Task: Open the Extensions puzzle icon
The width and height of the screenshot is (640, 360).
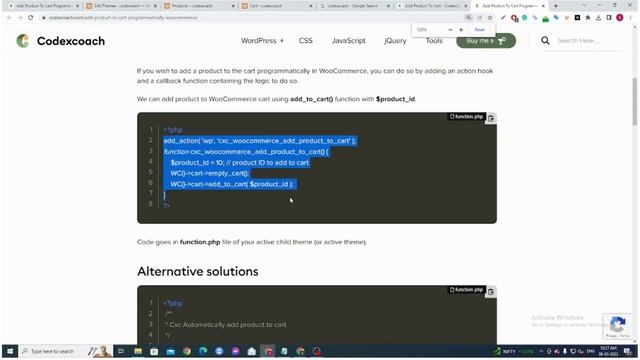Action: pyautogui.click(x=588, y=18)
